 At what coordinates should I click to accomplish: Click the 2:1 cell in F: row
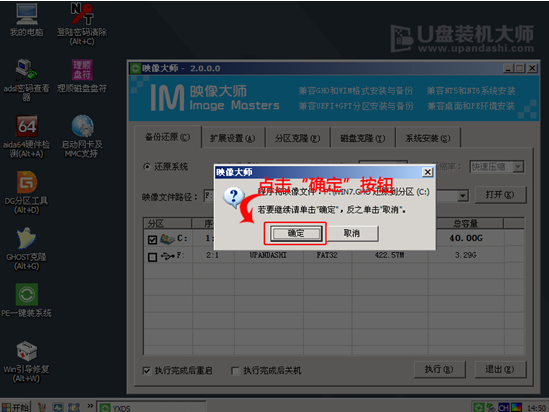tap(212, 255)
